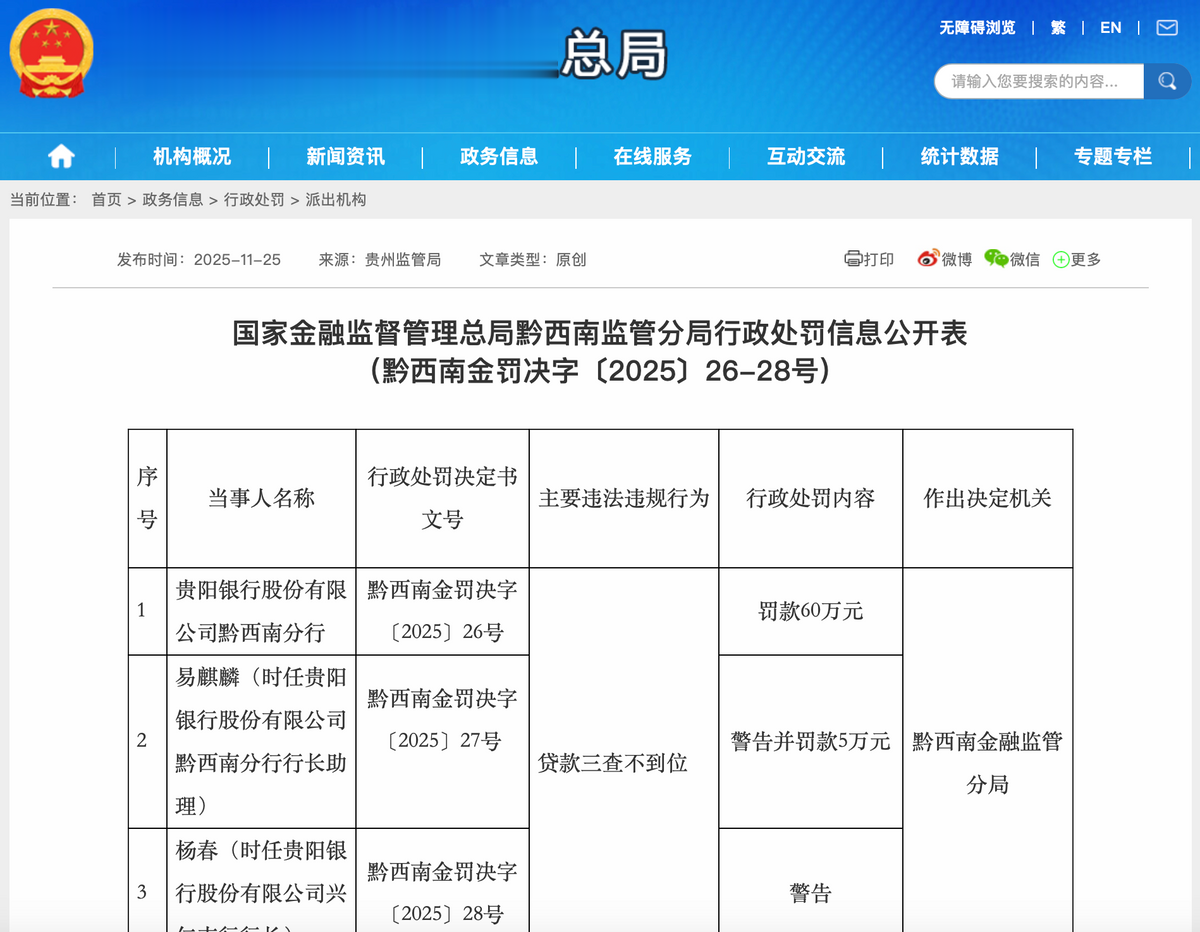Click the home icon in navigation bar
The height and width of the screenshot is (932, 1200).
click(x=62, y=156)
